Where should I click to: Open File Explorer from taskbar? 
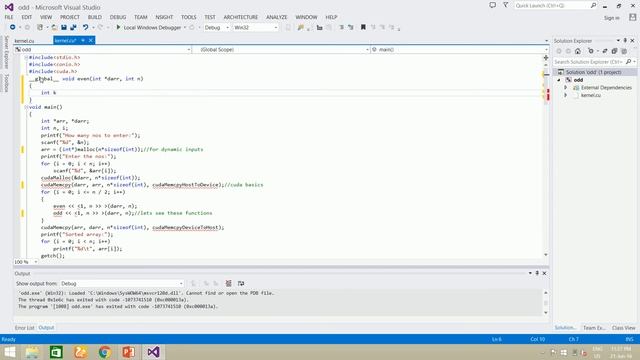click(x=33, y=352)
